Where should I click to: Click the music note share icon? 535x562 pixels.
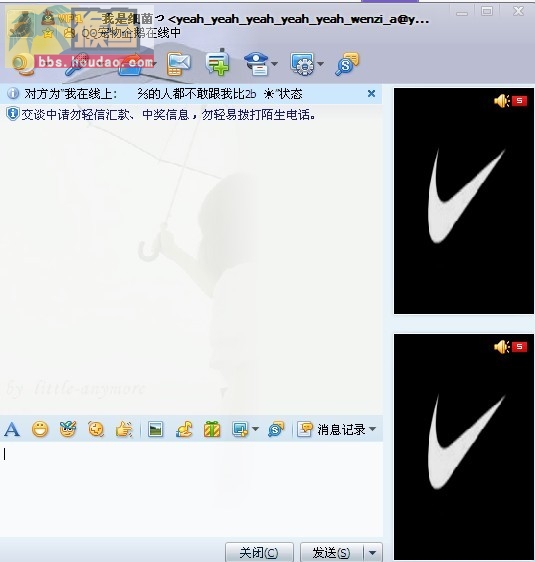(184, 429)
